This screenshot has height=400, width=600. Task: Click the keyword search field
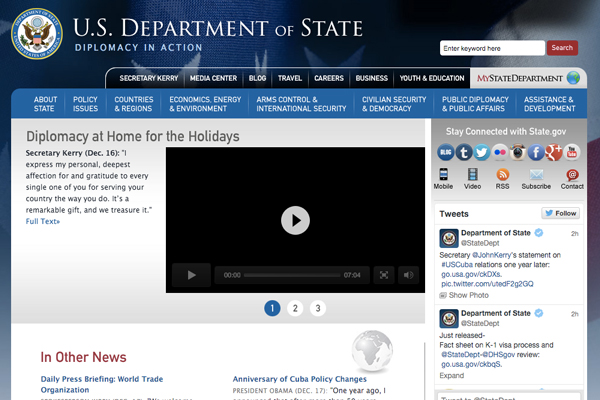click(x=492, y=48)
